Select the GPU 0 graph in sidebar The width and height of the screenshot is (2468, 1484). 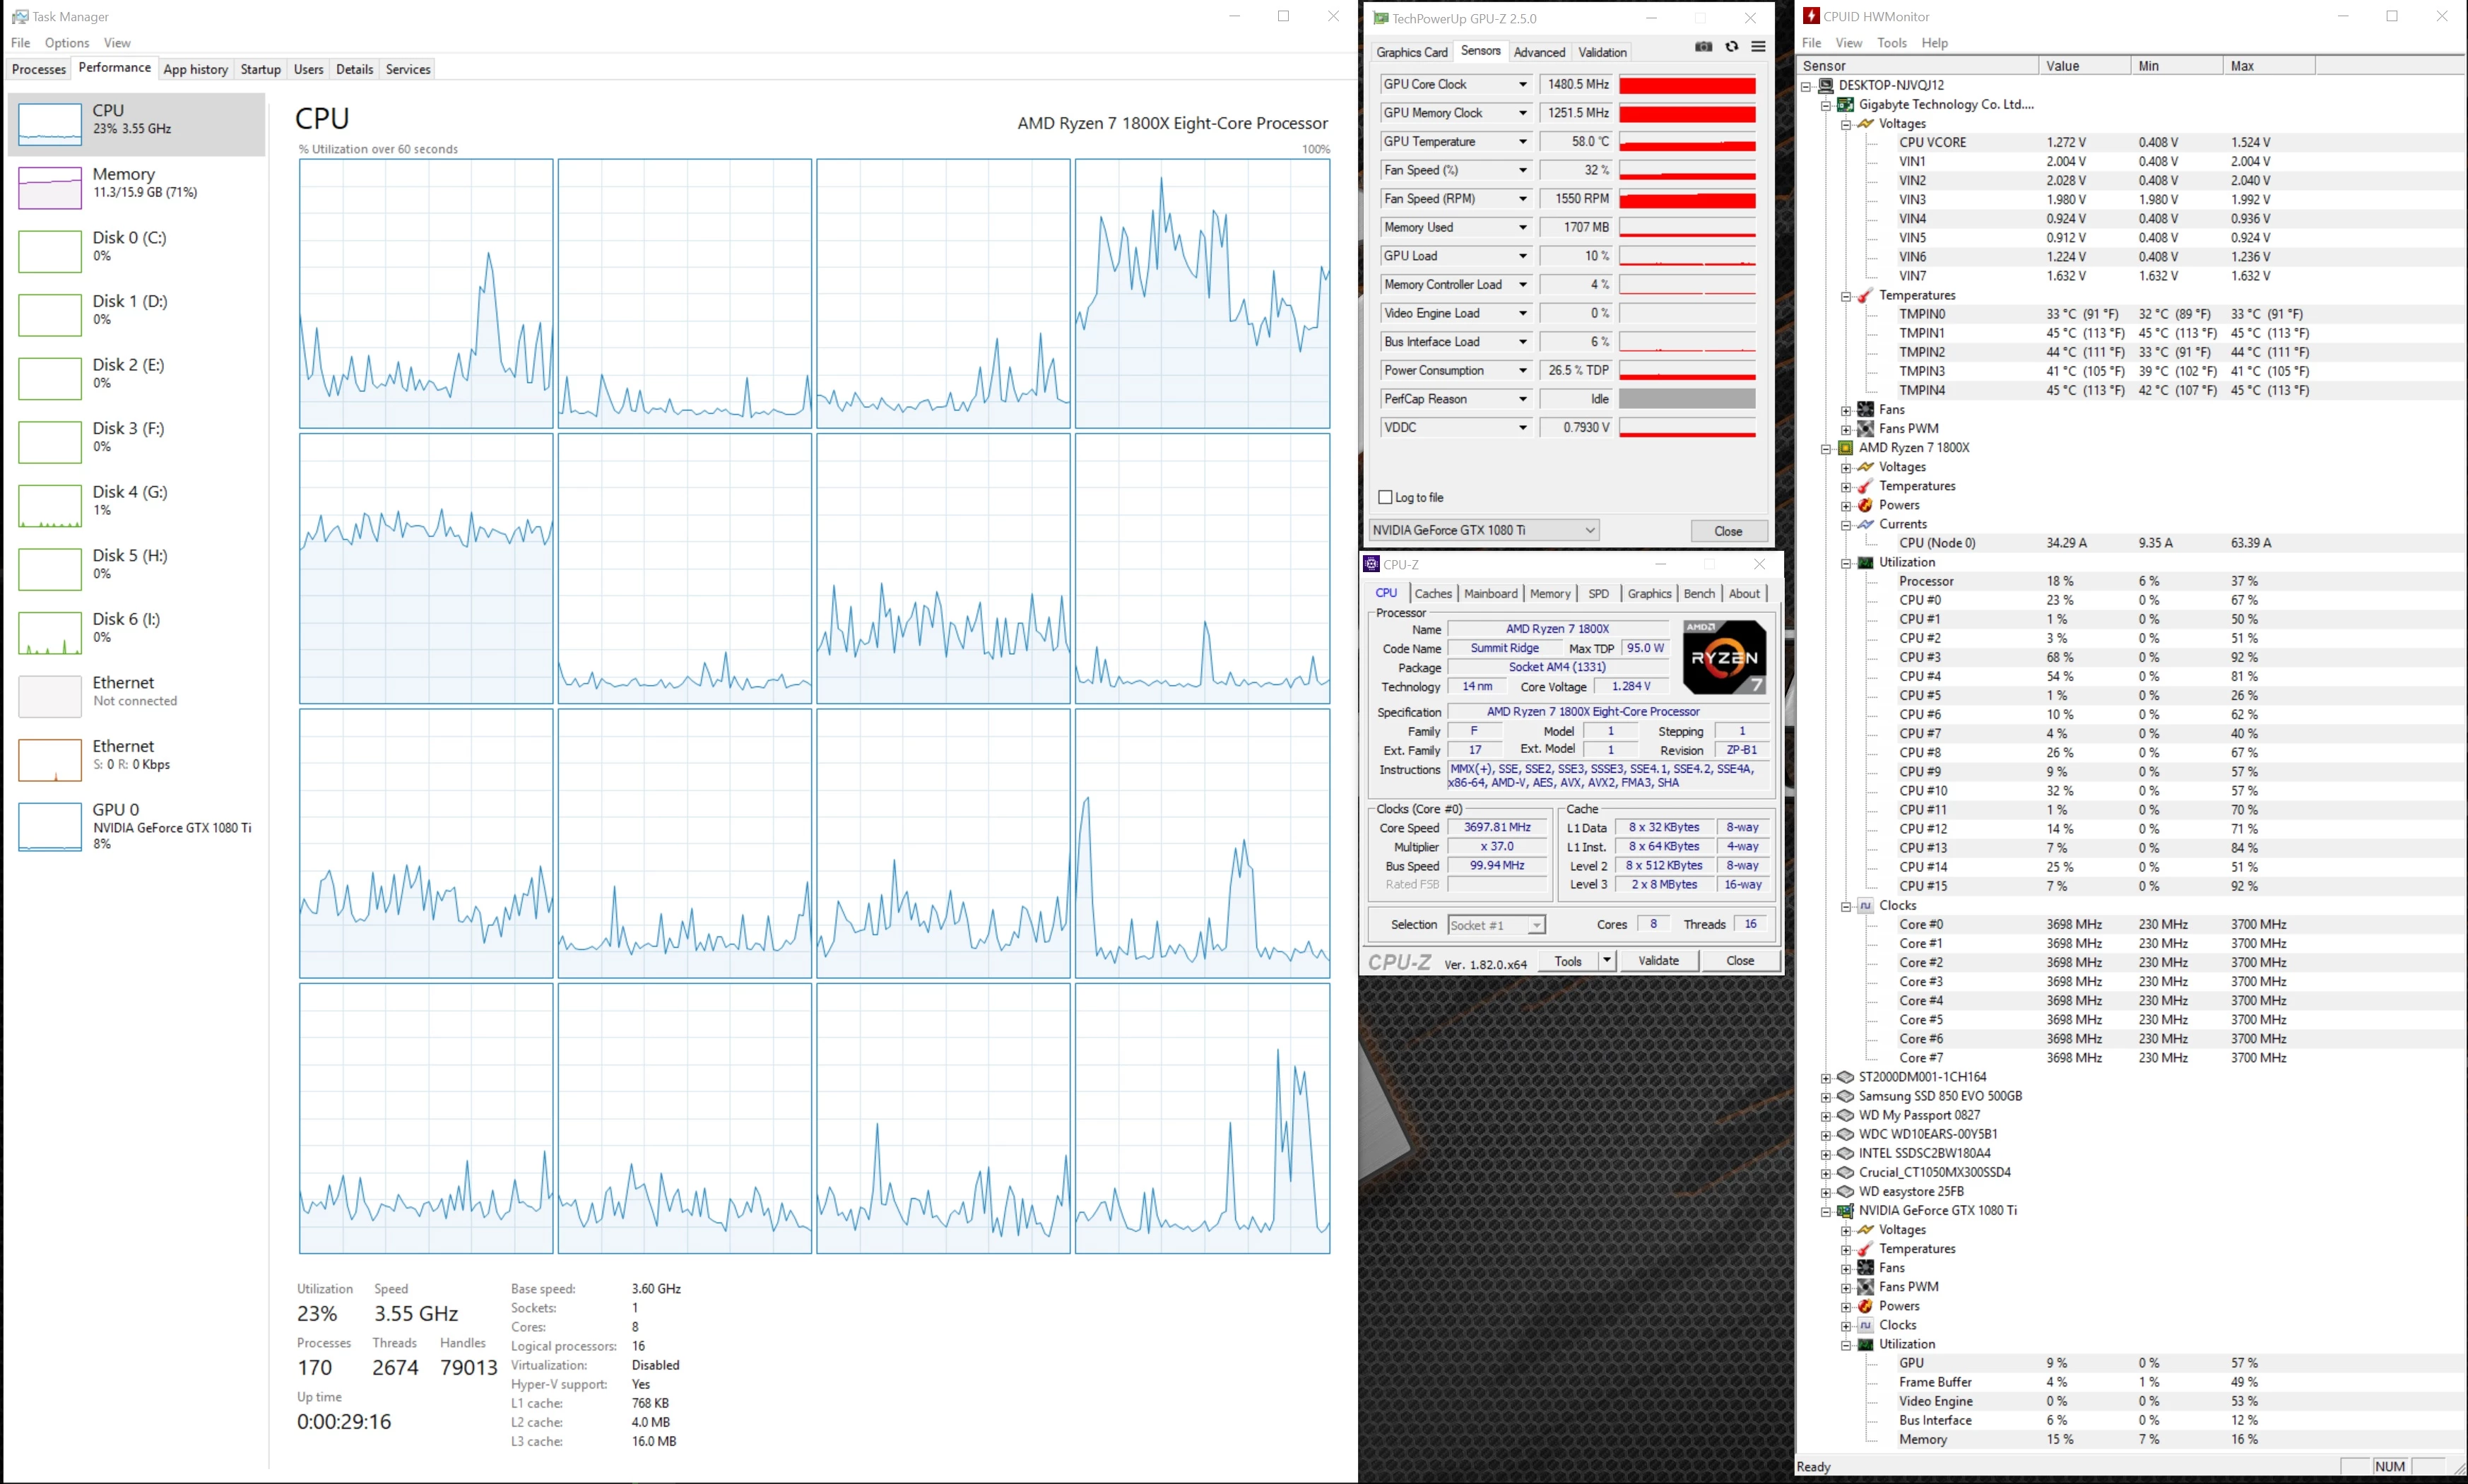pos(50,826)
